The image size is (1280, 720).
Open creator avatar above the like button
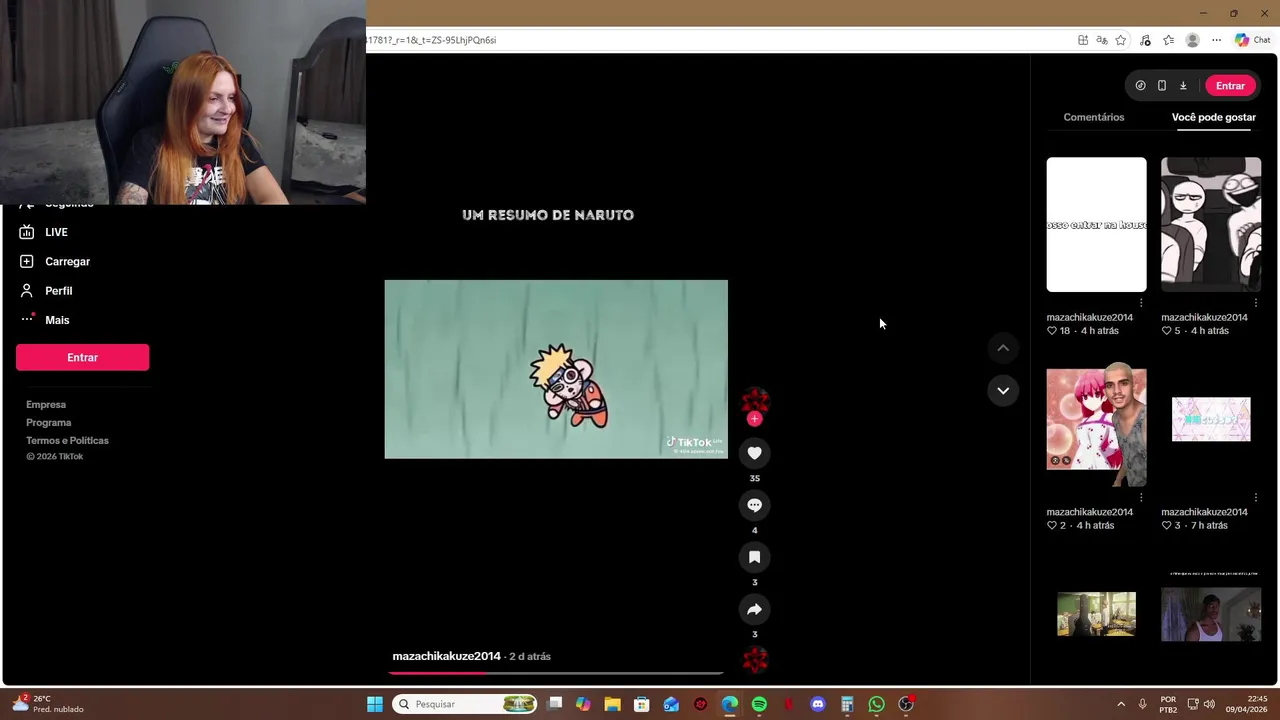click(x=755, y=401)
